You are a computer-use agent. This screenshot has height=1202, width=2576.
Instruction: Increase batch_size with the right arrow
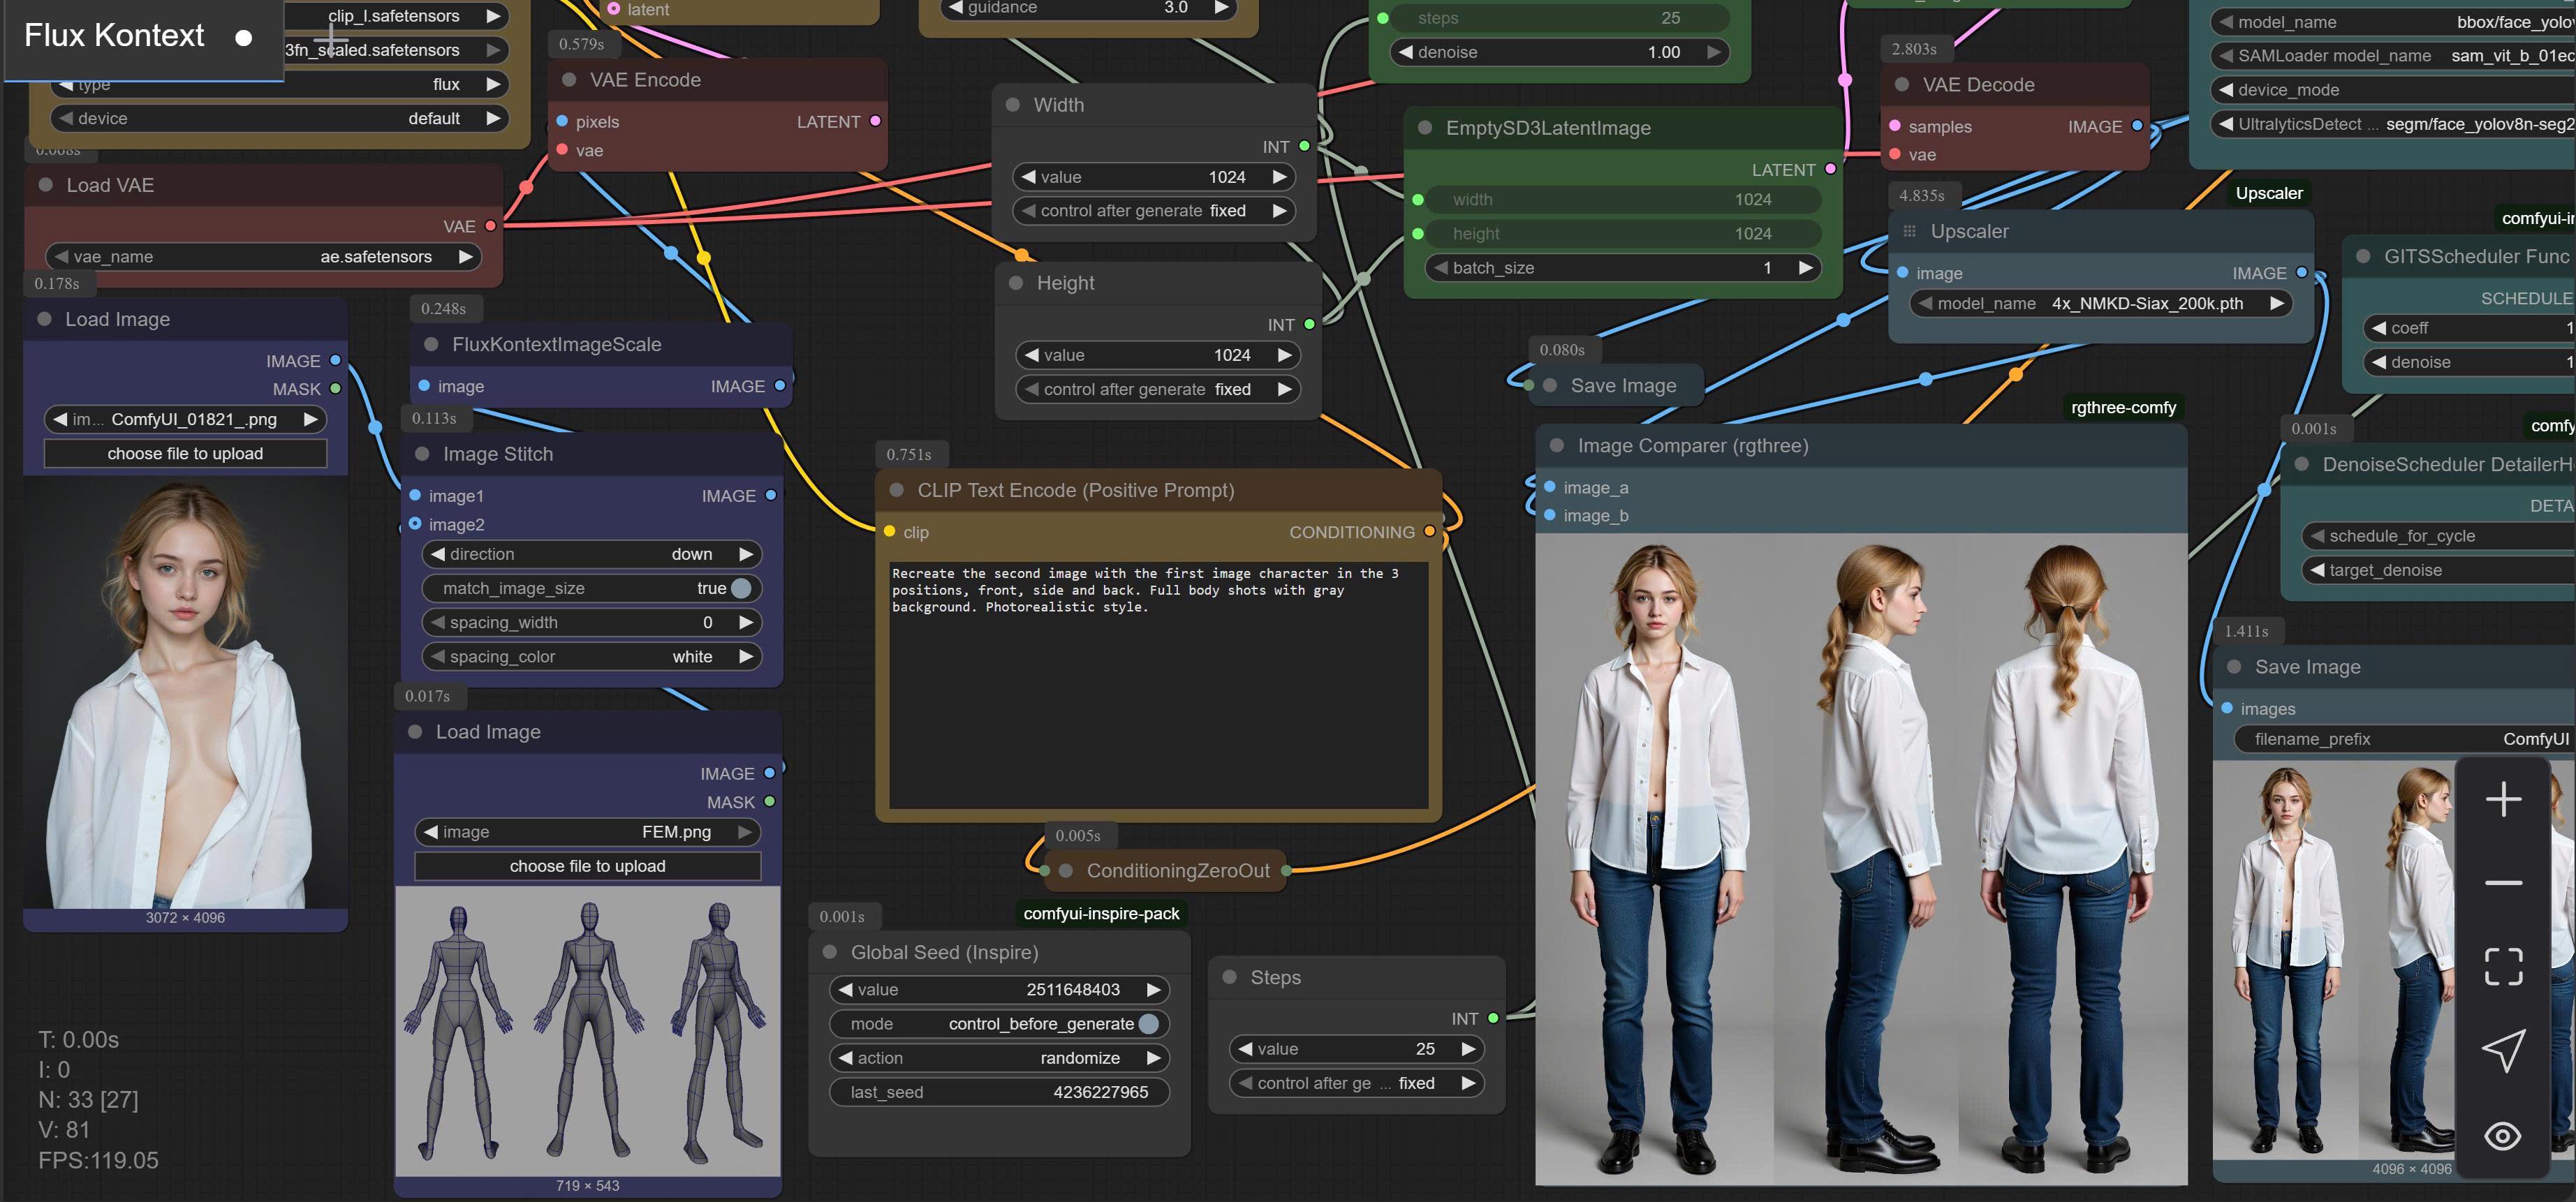[x=1805, y=268]
